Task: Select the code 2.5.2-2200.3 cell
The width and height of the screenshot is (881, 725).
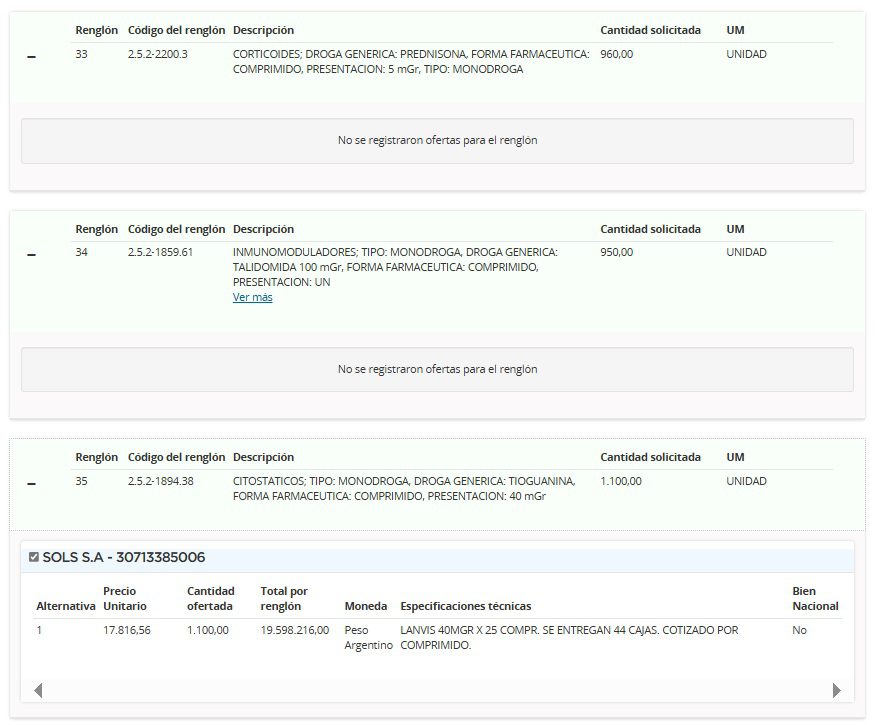Action: pyautogui.click(x=157, y=54)
